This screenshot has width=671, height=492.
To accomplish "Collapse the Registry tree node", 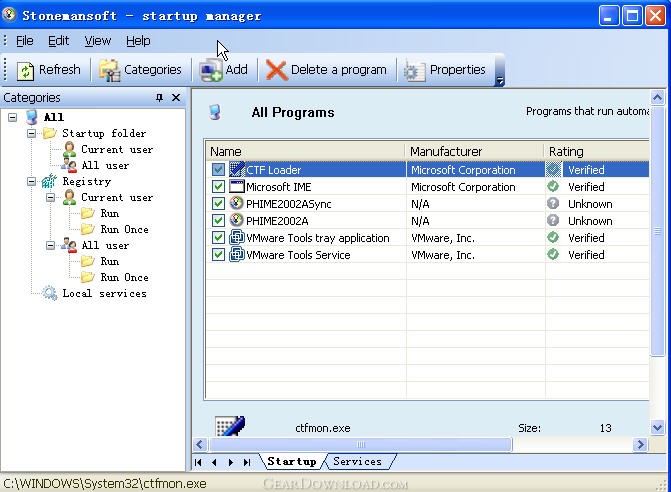I will 31,181.
